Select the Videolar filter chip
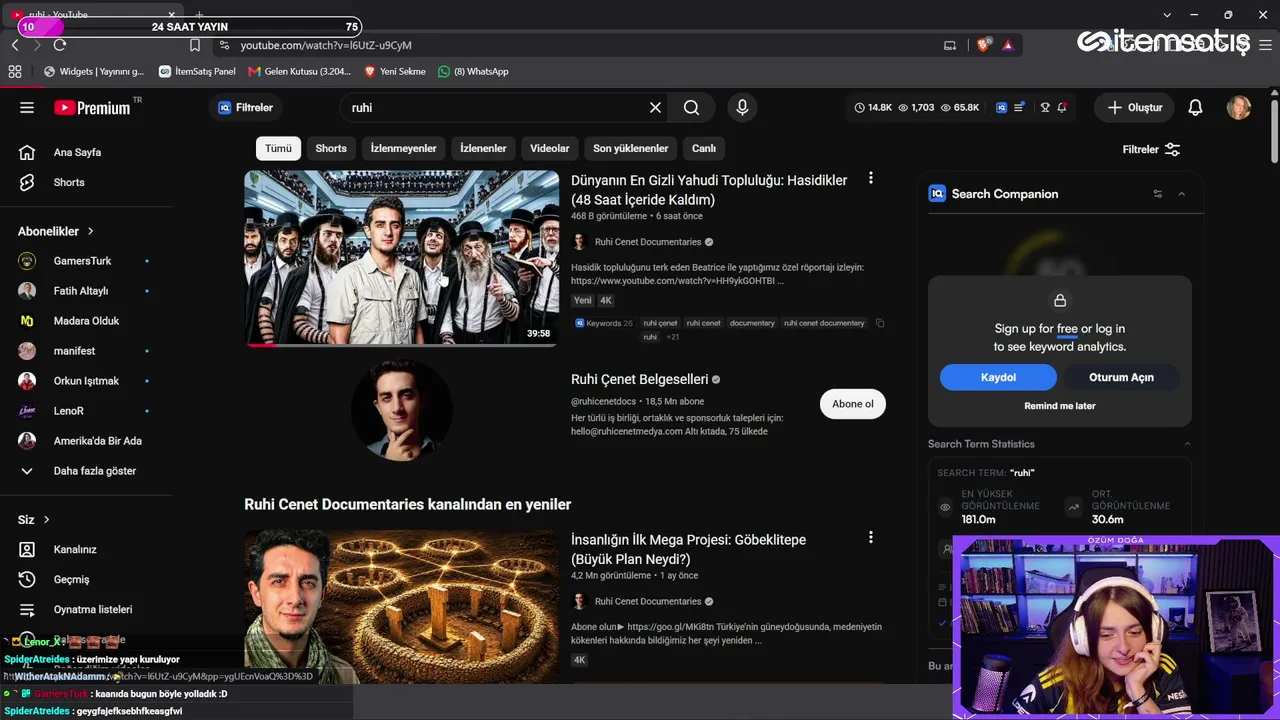1280x720 pixels. (x=549, y=148)
